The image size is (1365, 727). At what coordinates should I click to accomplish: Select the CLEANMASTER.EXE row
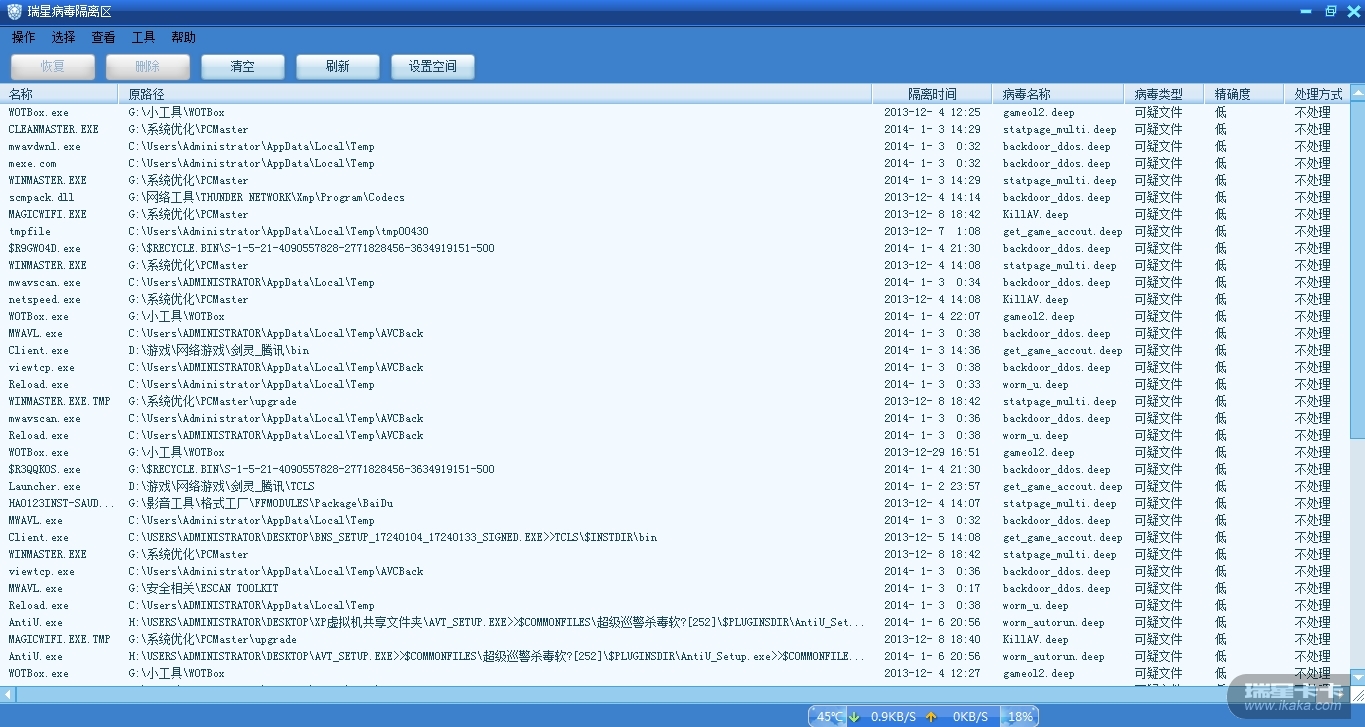[675, 129]
